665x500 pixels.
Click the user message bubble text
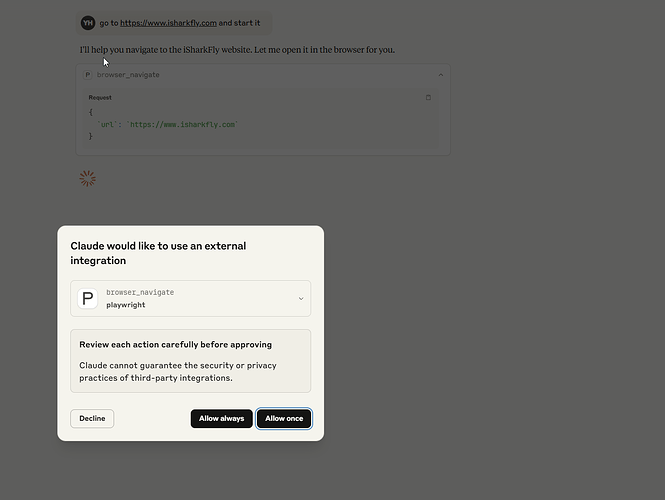click(180, 23)
